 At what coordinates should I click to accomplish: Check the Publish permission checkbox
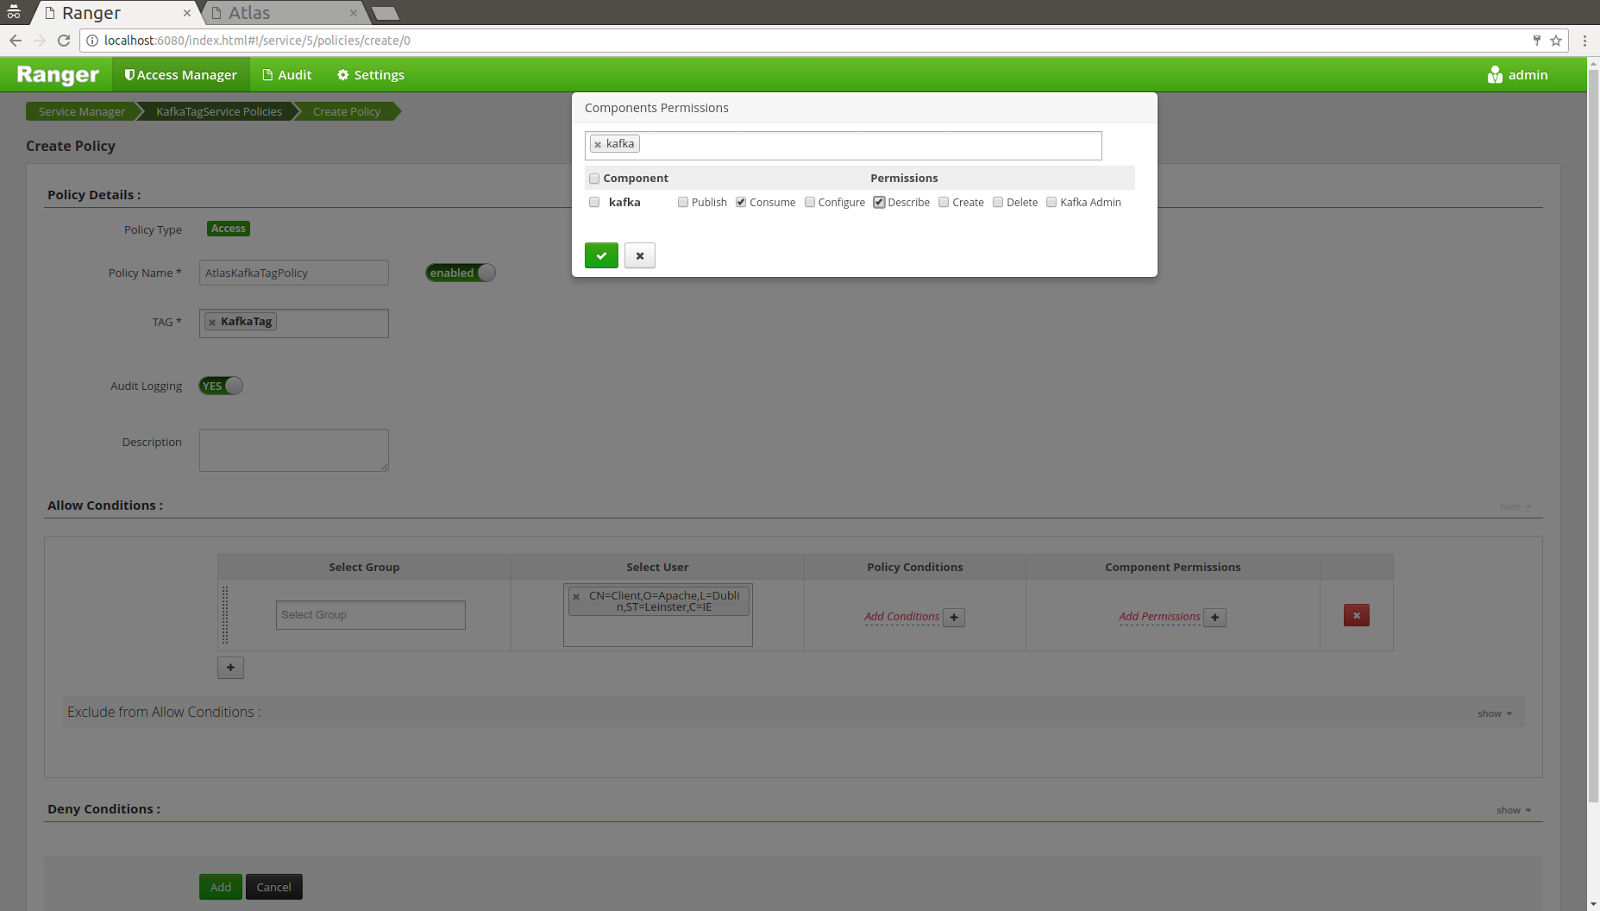[x=683, y=202]
